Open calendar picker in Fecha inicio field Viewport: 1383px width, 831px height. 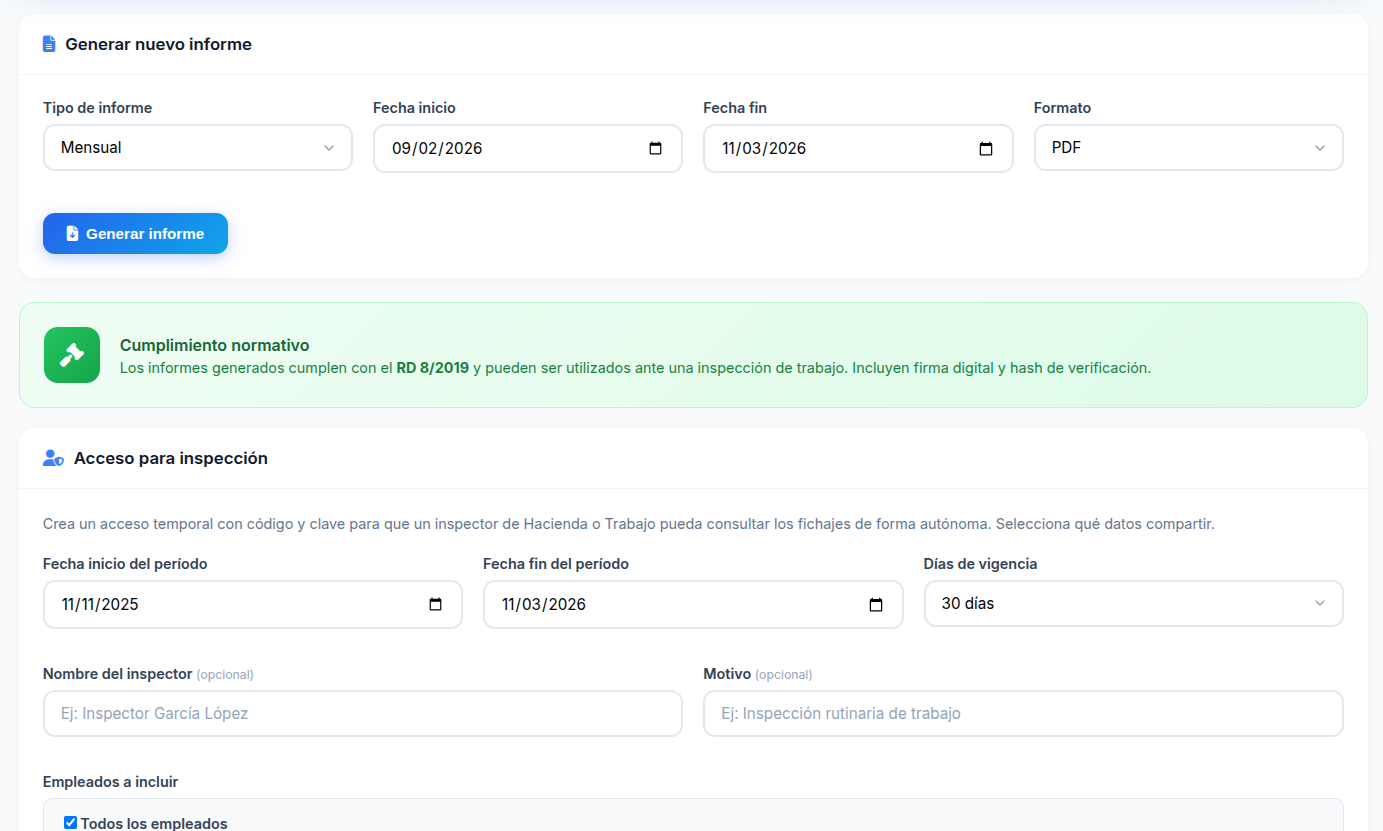point(656,149)
